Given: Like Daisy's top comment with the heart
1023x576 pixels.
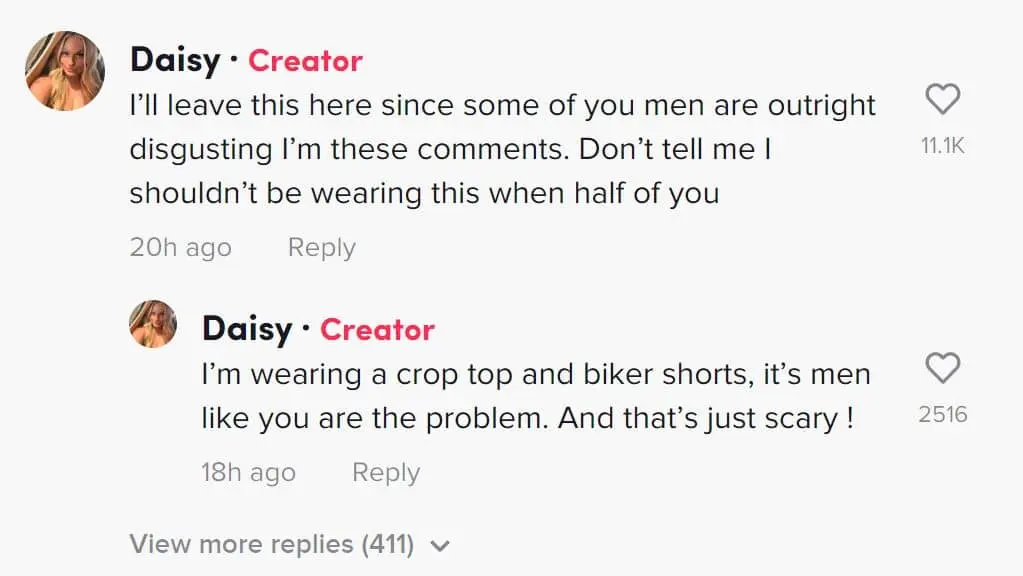Looking at the screenshot, I should [x=942, y=99].
